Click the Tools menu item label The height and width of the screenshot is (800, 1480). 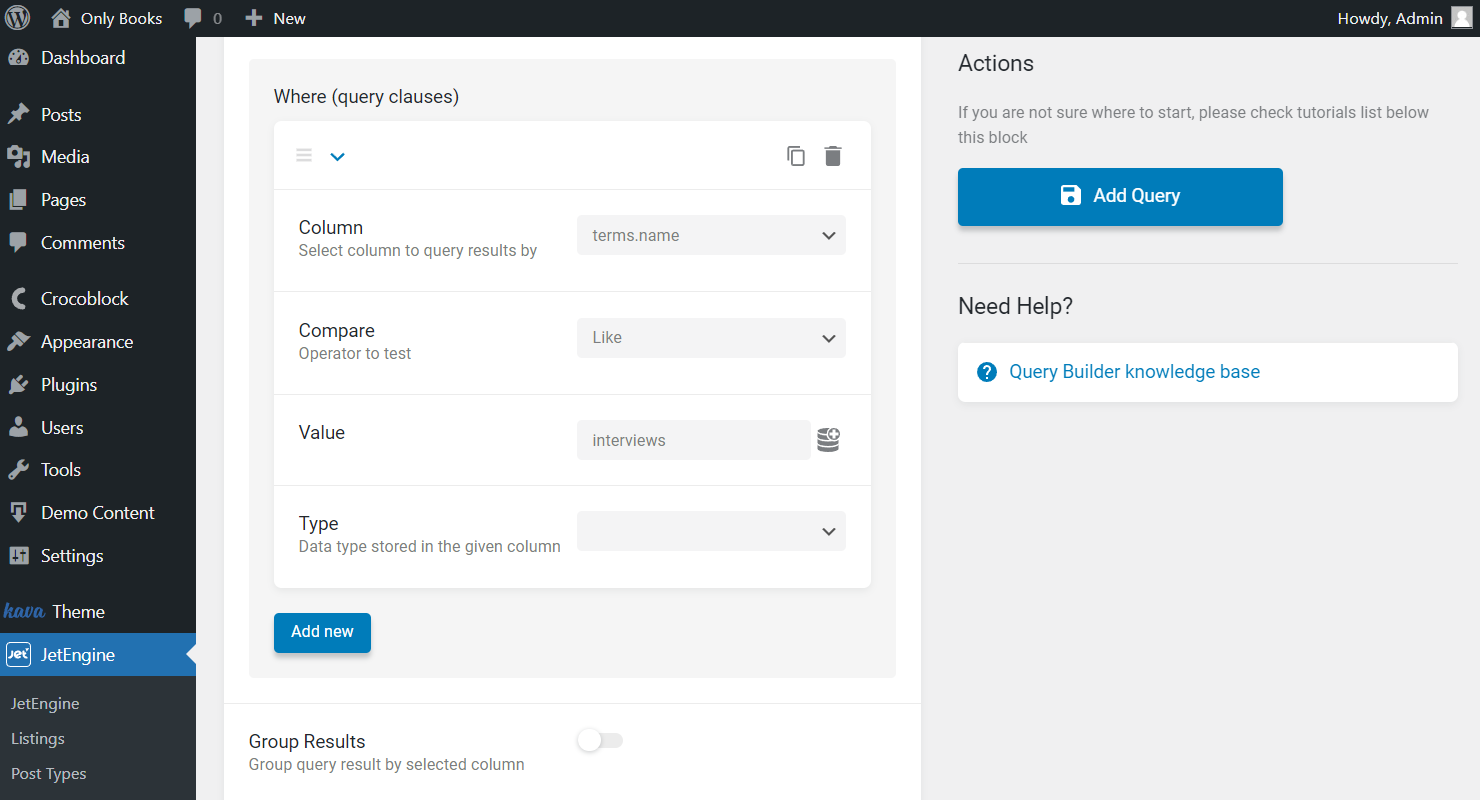[x=61, y=470]
